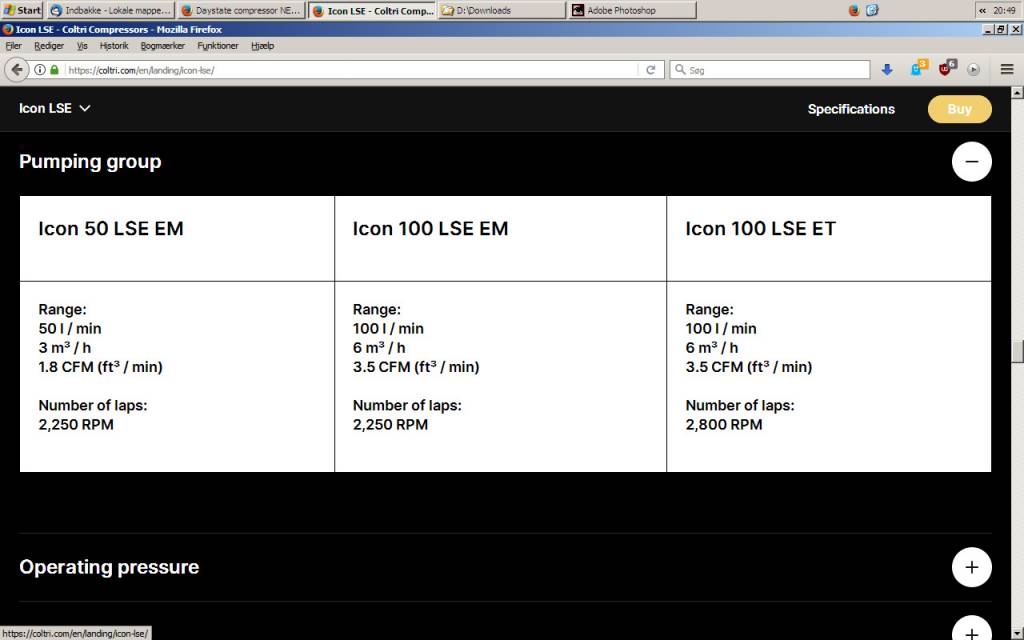This screenshot has width=1024, height=640.
Task: Click the vertical scrollbar thumb
Action: click(x=1017, y=351)
